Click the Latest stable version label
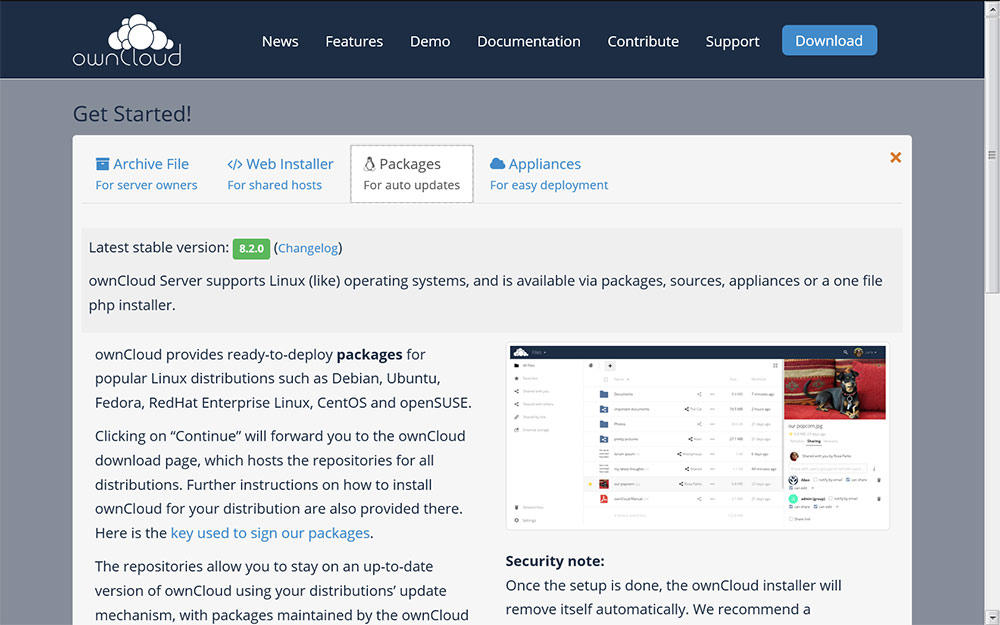 pyautogui.click(x=159, y=247)
